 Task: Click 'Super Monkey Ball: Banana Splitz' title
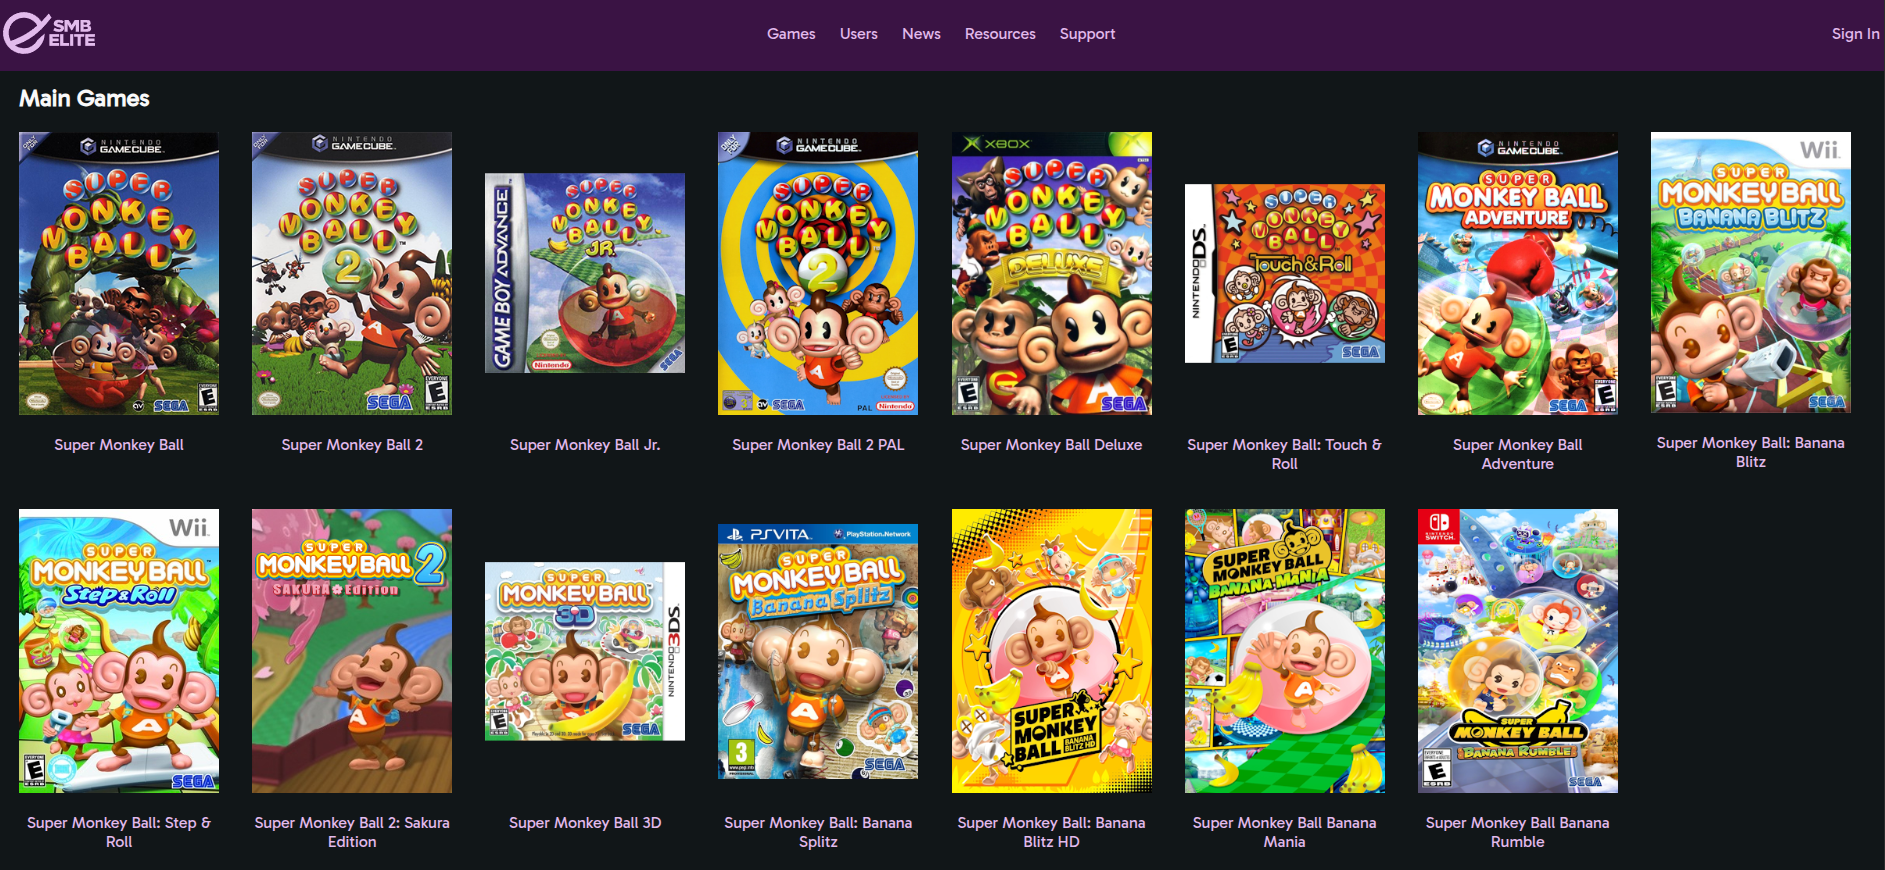818,832
